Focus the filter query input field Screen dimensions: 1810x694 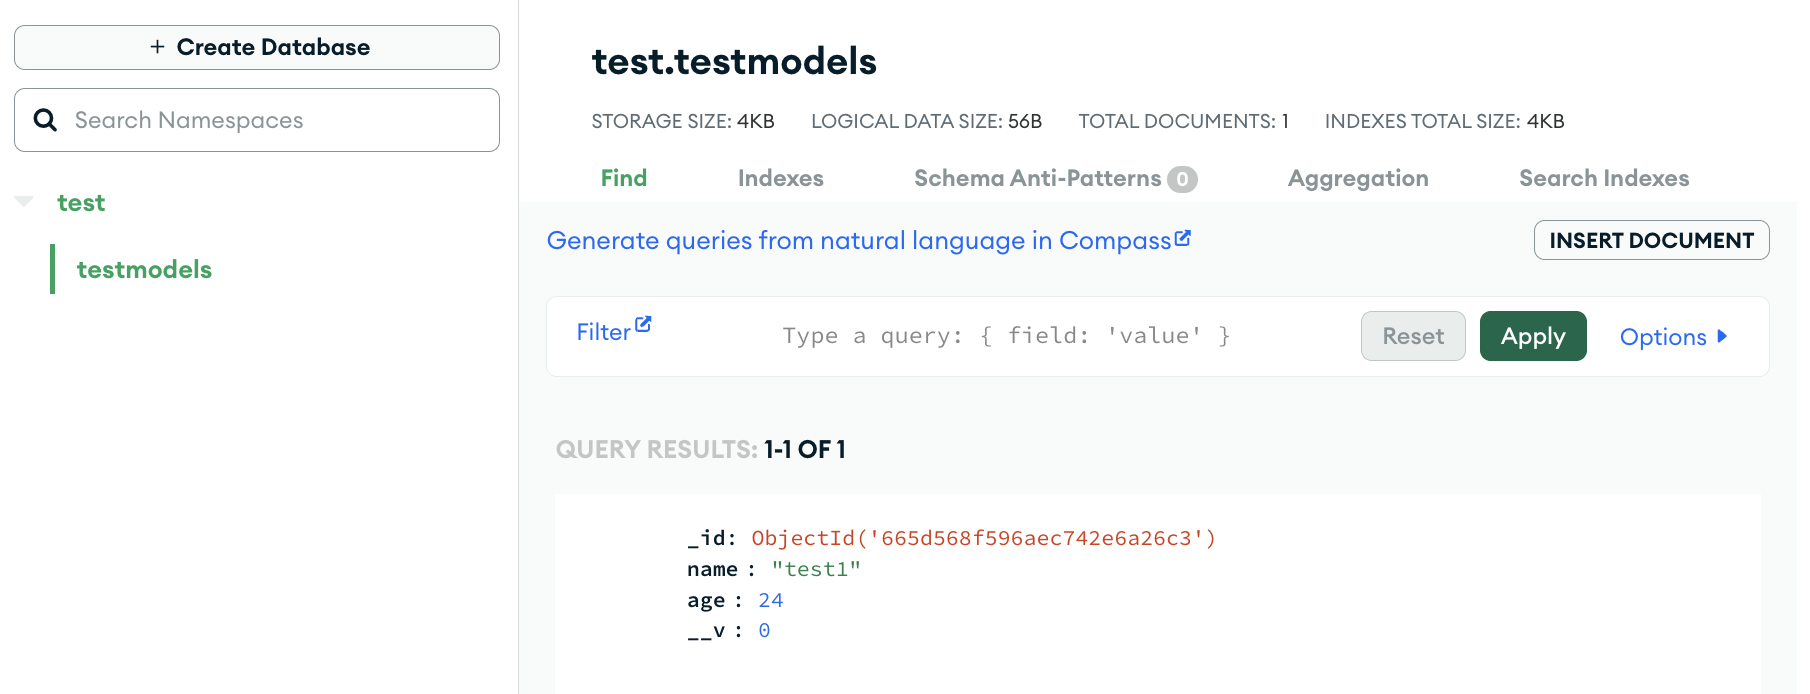(x=1005, y=336)
